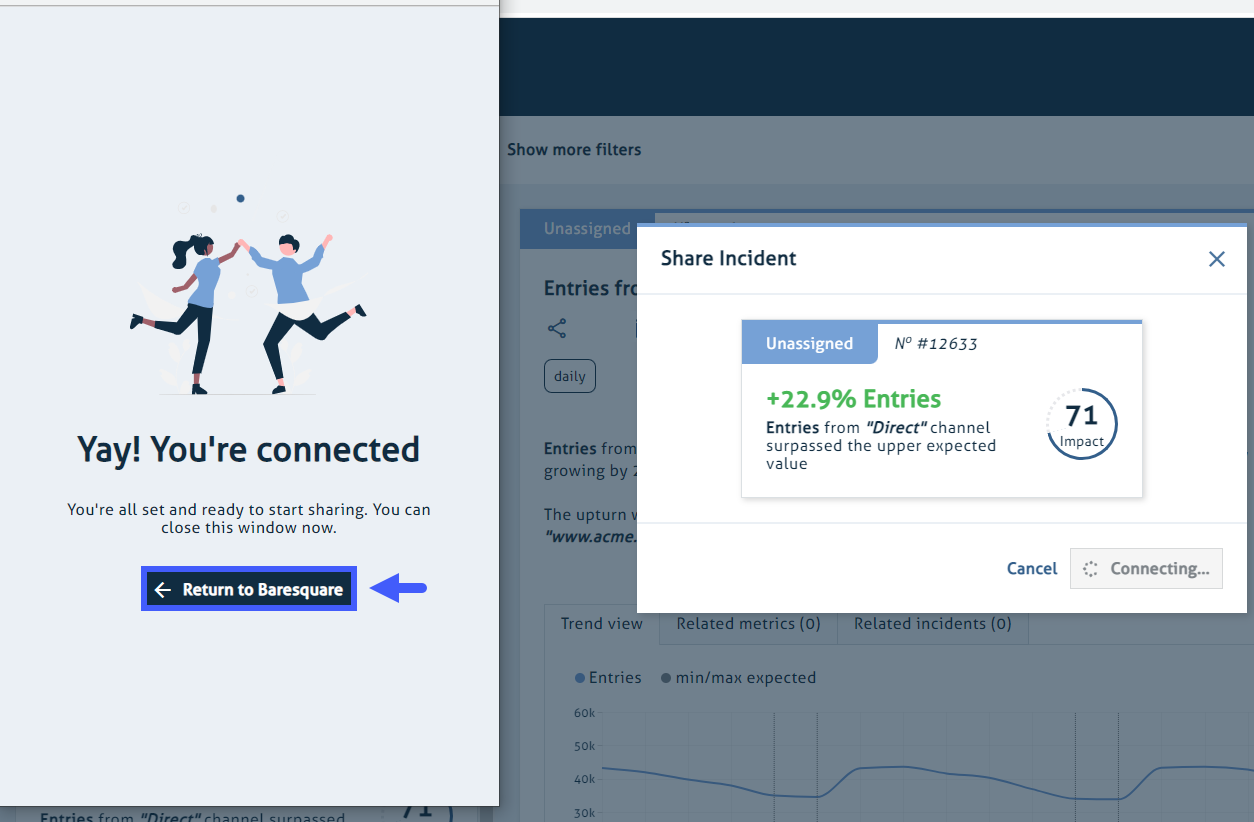Click the daily frequency pill
Viewport: 1254px width, 822px height.
(x=569, y=376)
